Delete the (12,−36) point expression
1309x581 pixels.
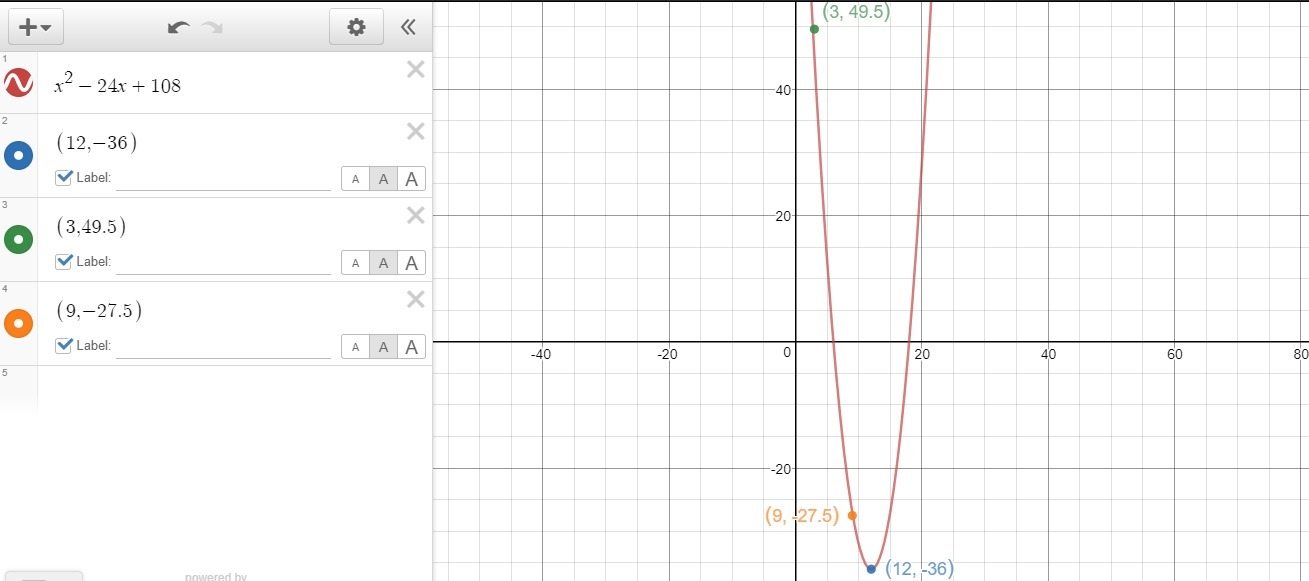pos(416,131)
